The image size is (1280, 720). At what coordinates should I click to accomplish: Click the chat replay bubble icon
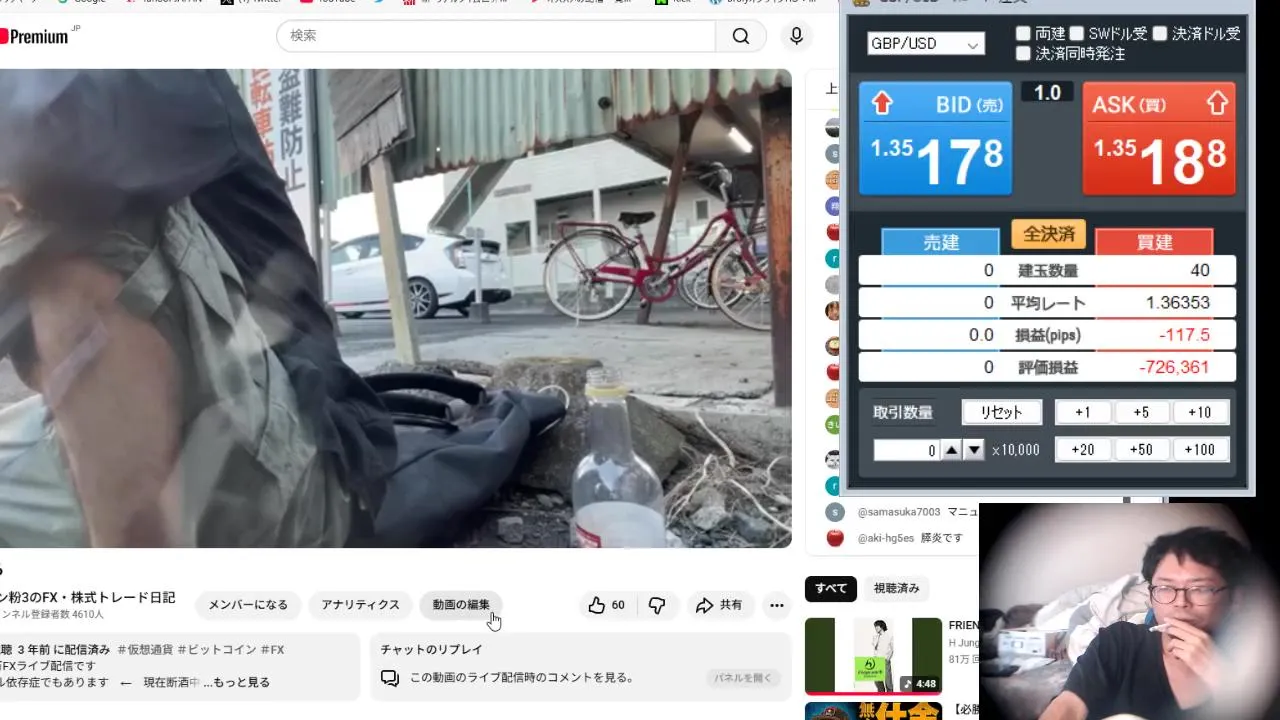tap(390, 678)
